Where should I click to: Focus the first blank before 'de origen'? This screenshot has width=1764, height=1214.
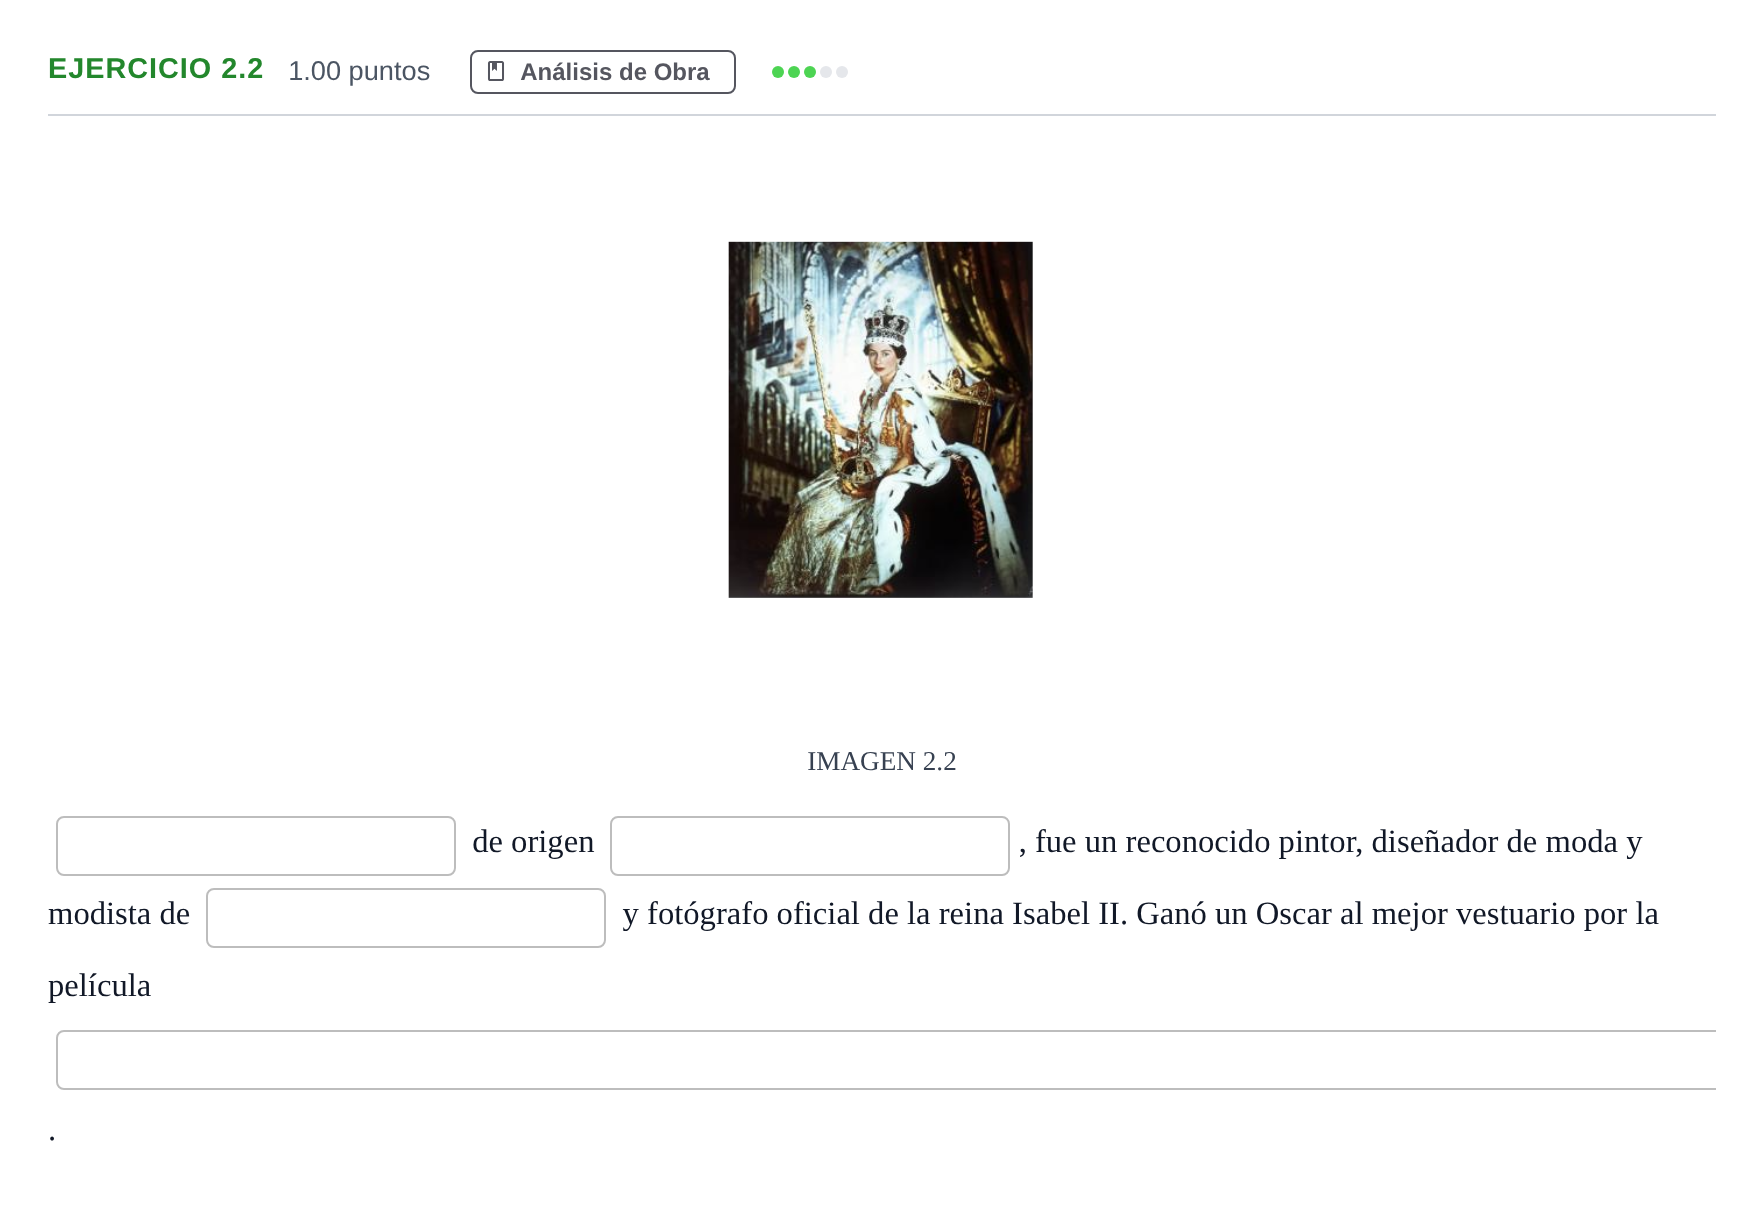click(x=256, y=846)
